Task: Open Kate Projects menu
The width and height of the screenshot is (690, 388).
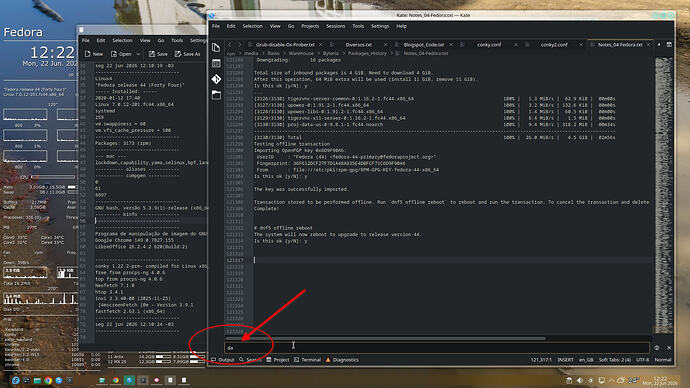Action: (310, 26)
